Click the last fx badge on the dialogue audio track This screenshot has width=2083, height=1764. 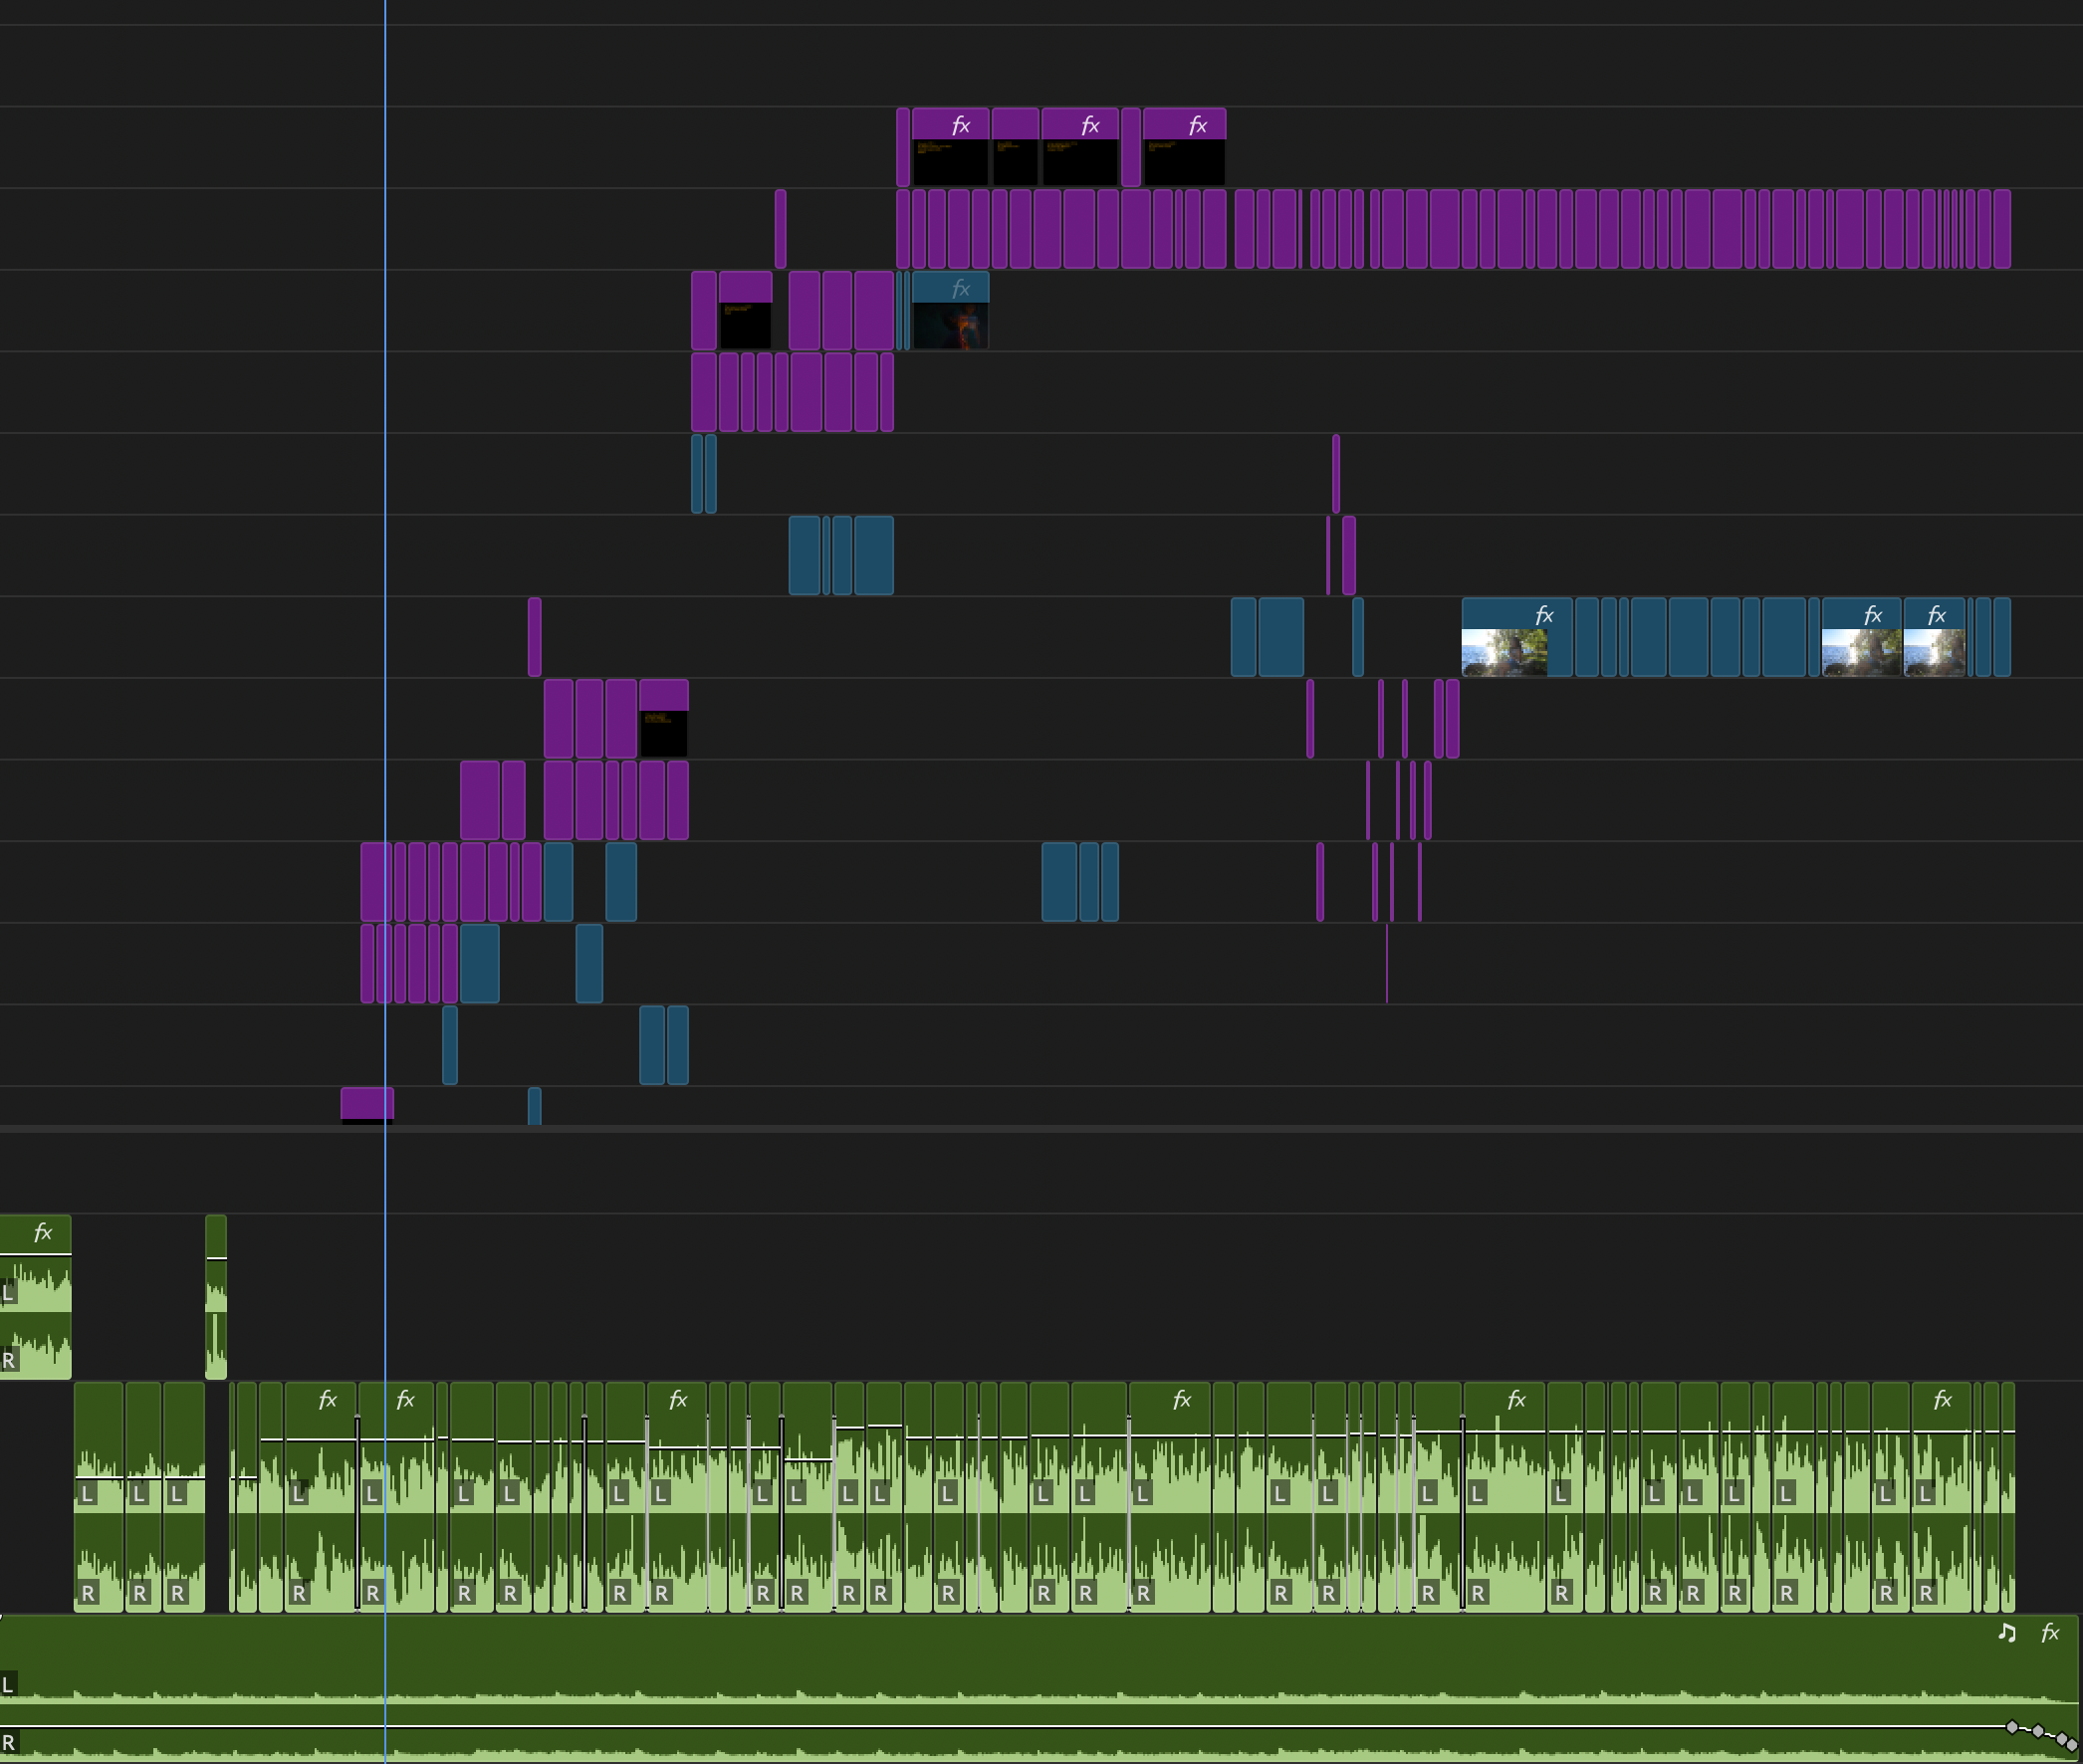pos(1942,1400)
